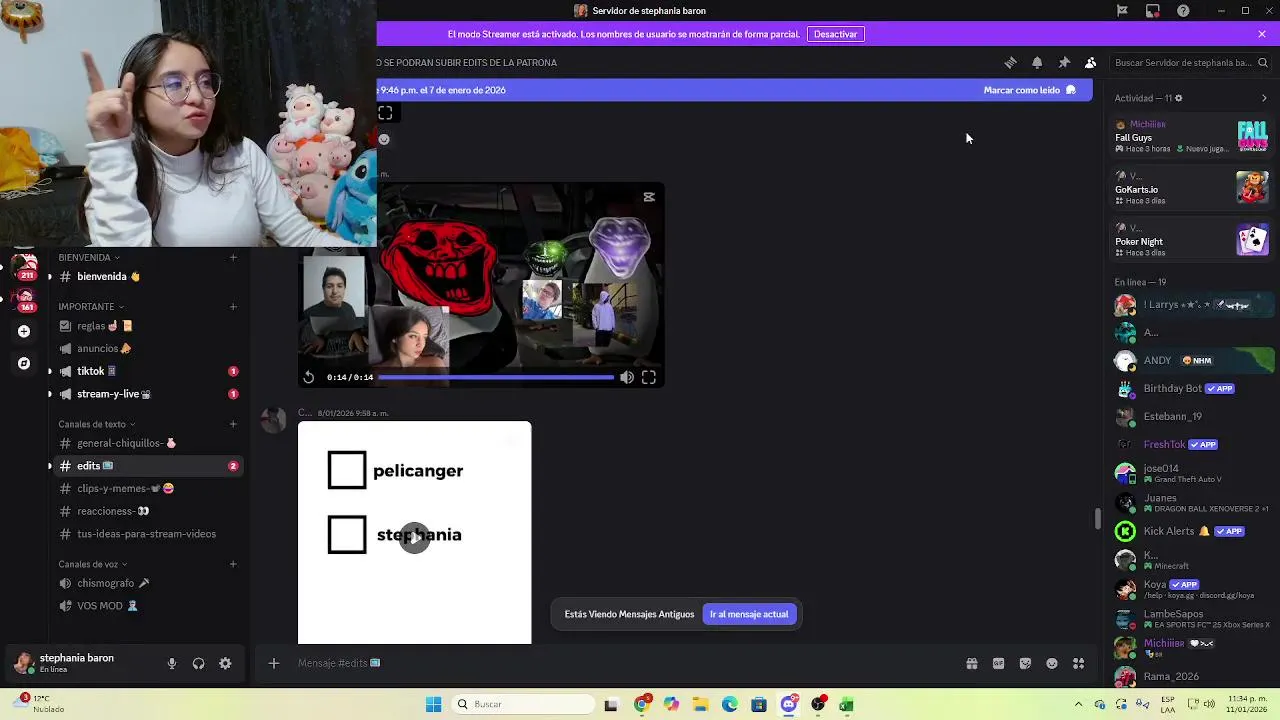Check the stephania checkbox in video thumbnail

click(x=347, y=534)
